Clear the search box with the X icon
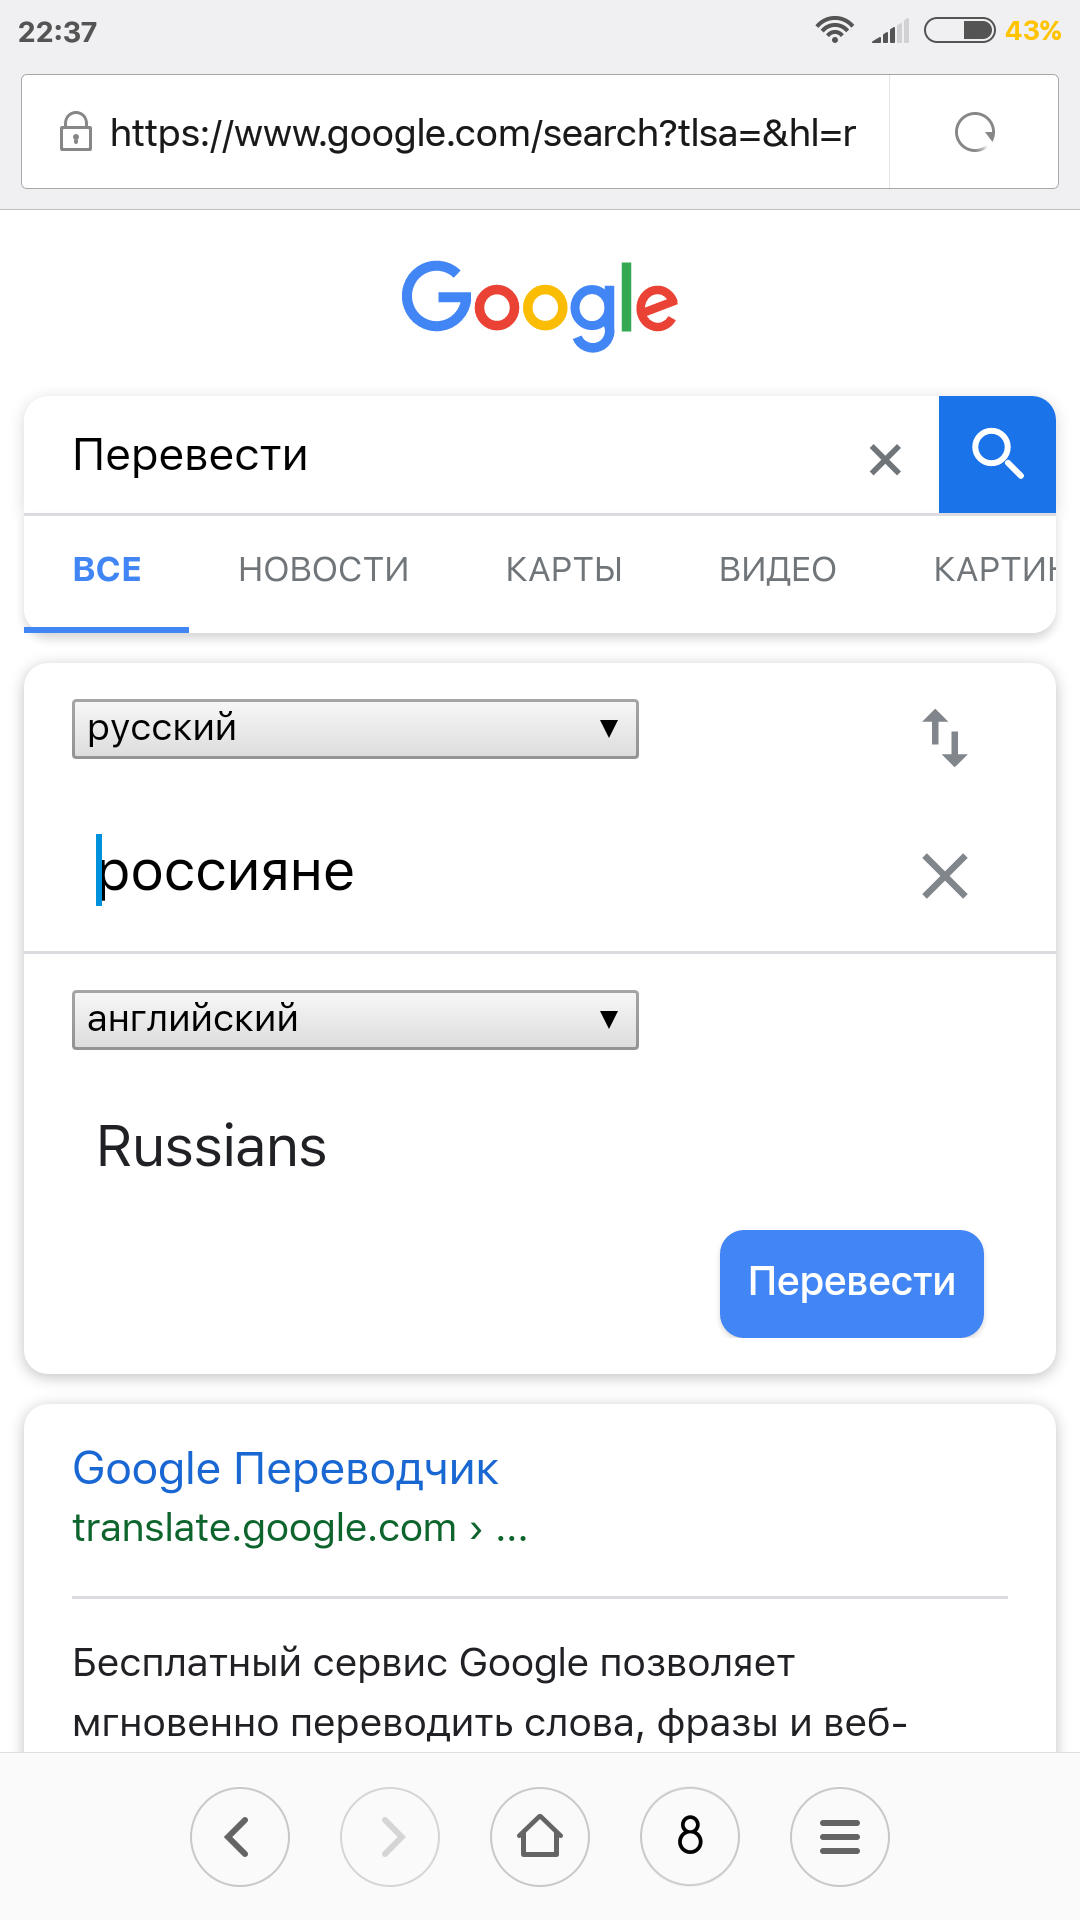Screen dimensions: 1080x1920 tap(885, 459)
